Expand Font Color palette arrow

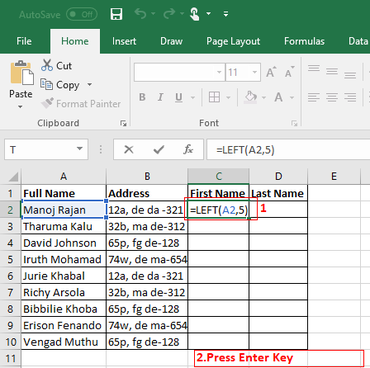(292, 98)
